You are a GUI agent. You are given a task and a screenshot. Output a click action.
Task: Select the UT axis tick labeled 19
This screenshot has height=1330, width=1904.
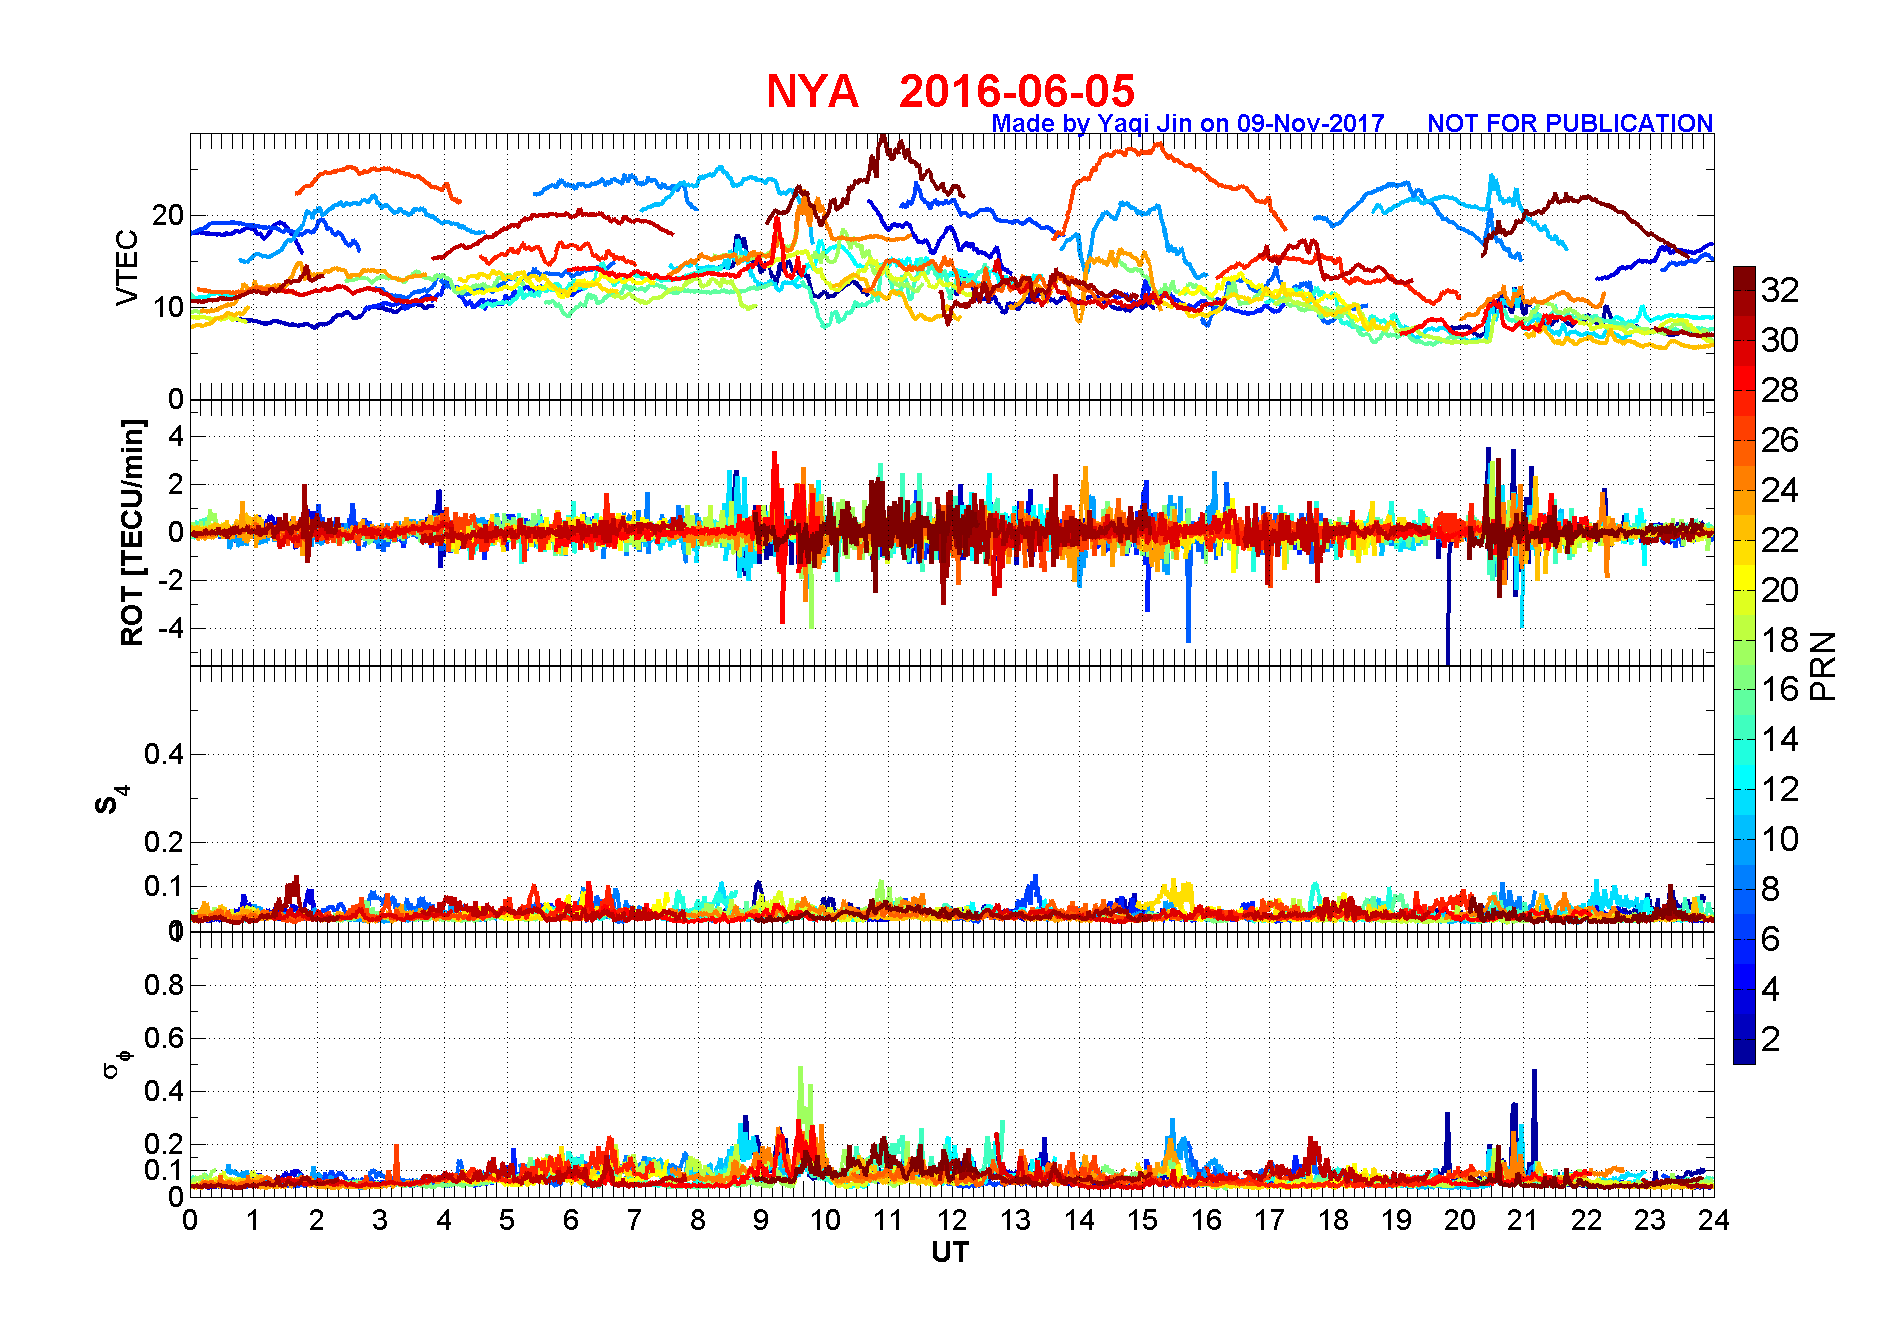point(1396,1220)
